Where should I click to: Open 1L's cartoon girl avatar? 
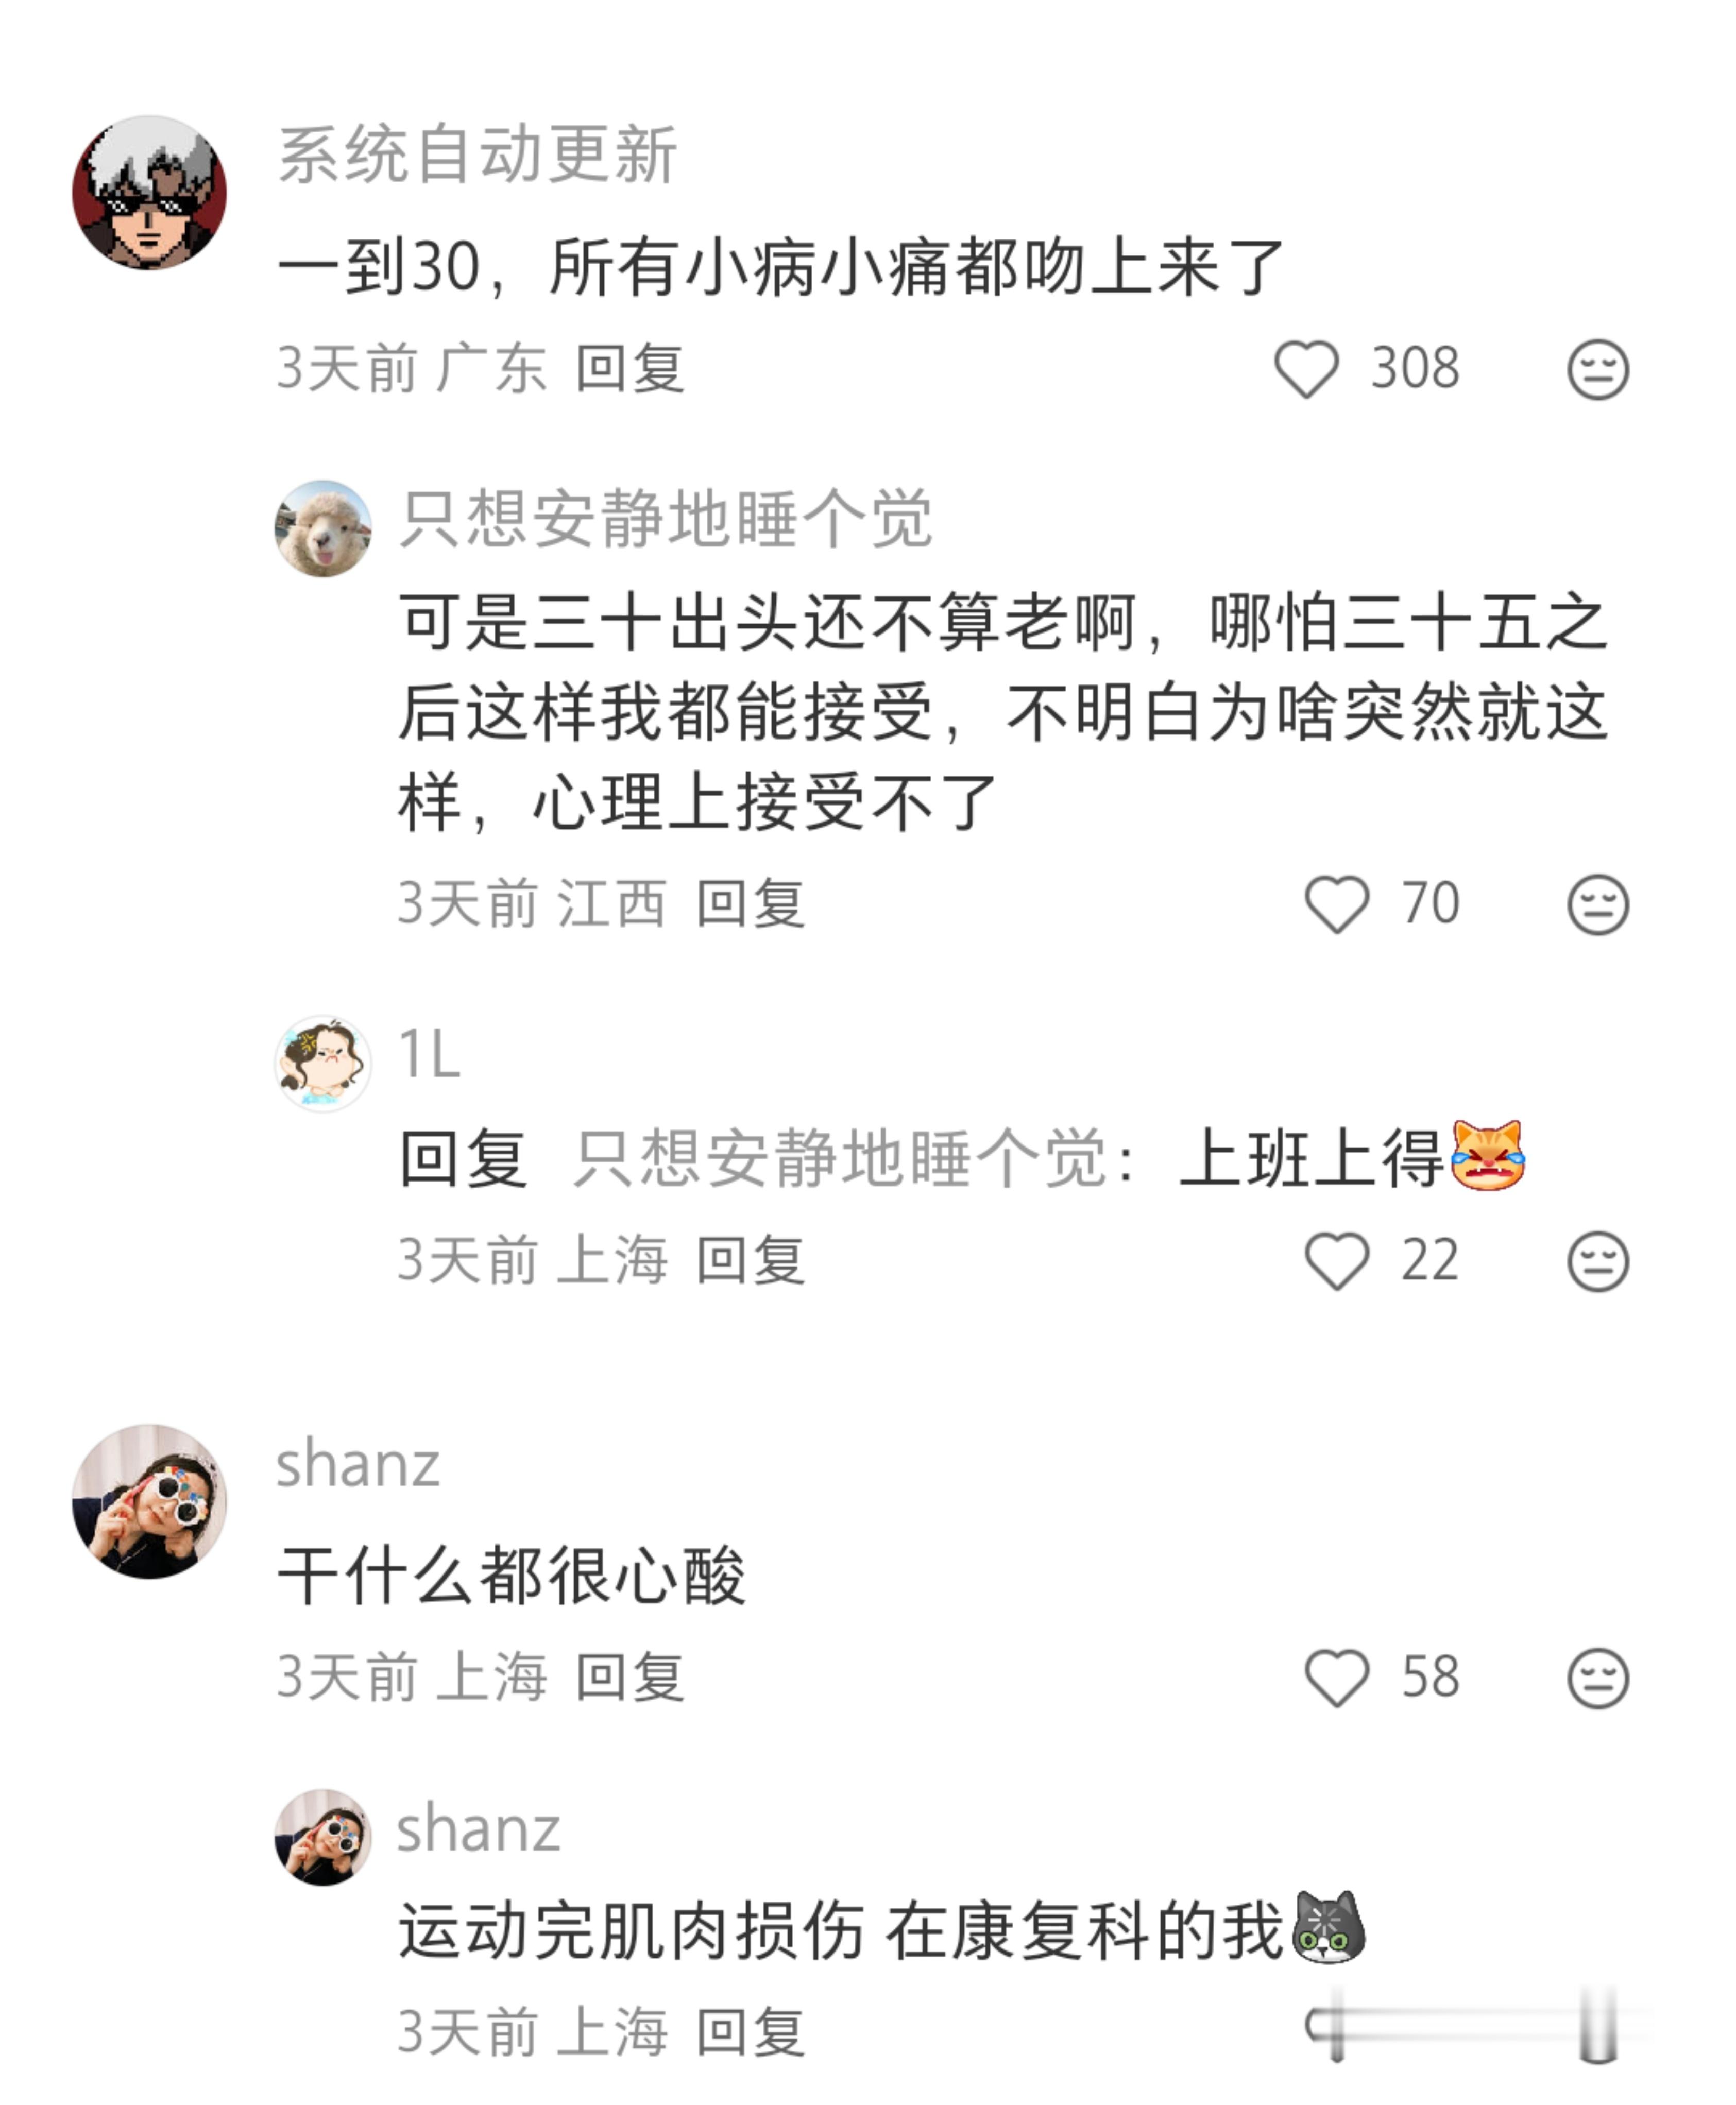[323, 1063]
